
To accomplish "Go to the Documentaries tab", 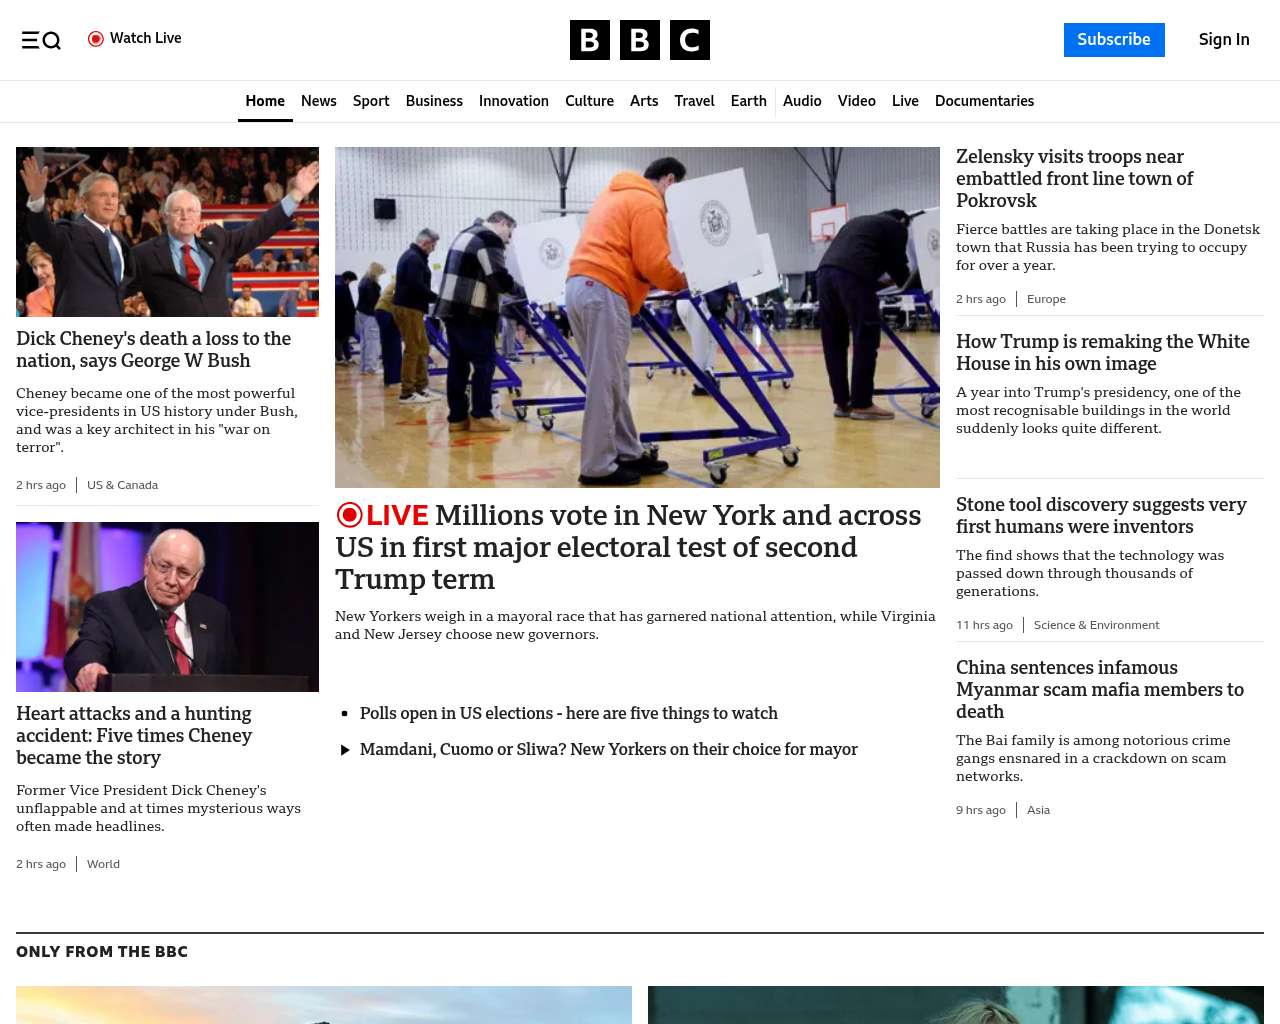I will [984, 101].
